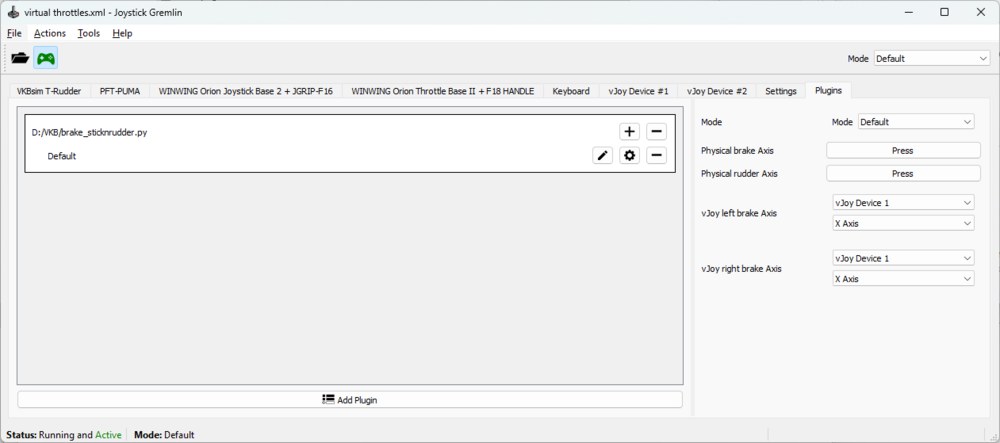This screenshot has height=443, width=1000.
Task: Click vJoy left brake Axis label
Action: tap(739, 214)
